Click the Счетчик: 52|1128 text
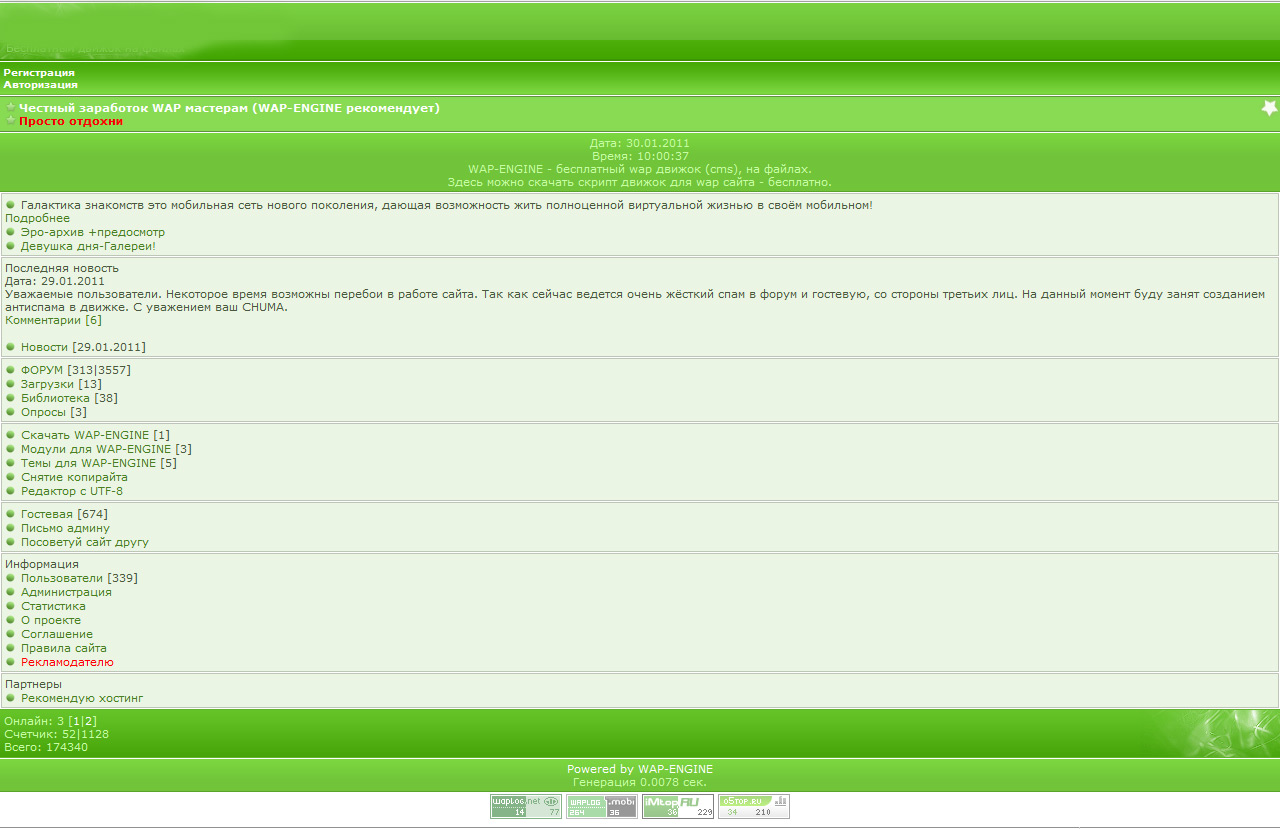The height and width of the screenshot is (829, 1280). (56, 734)
